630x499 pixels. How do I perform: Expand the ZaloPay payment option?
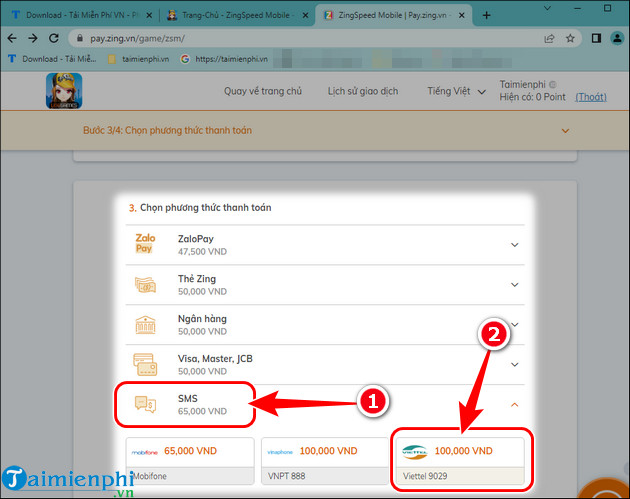click(515, 245)
